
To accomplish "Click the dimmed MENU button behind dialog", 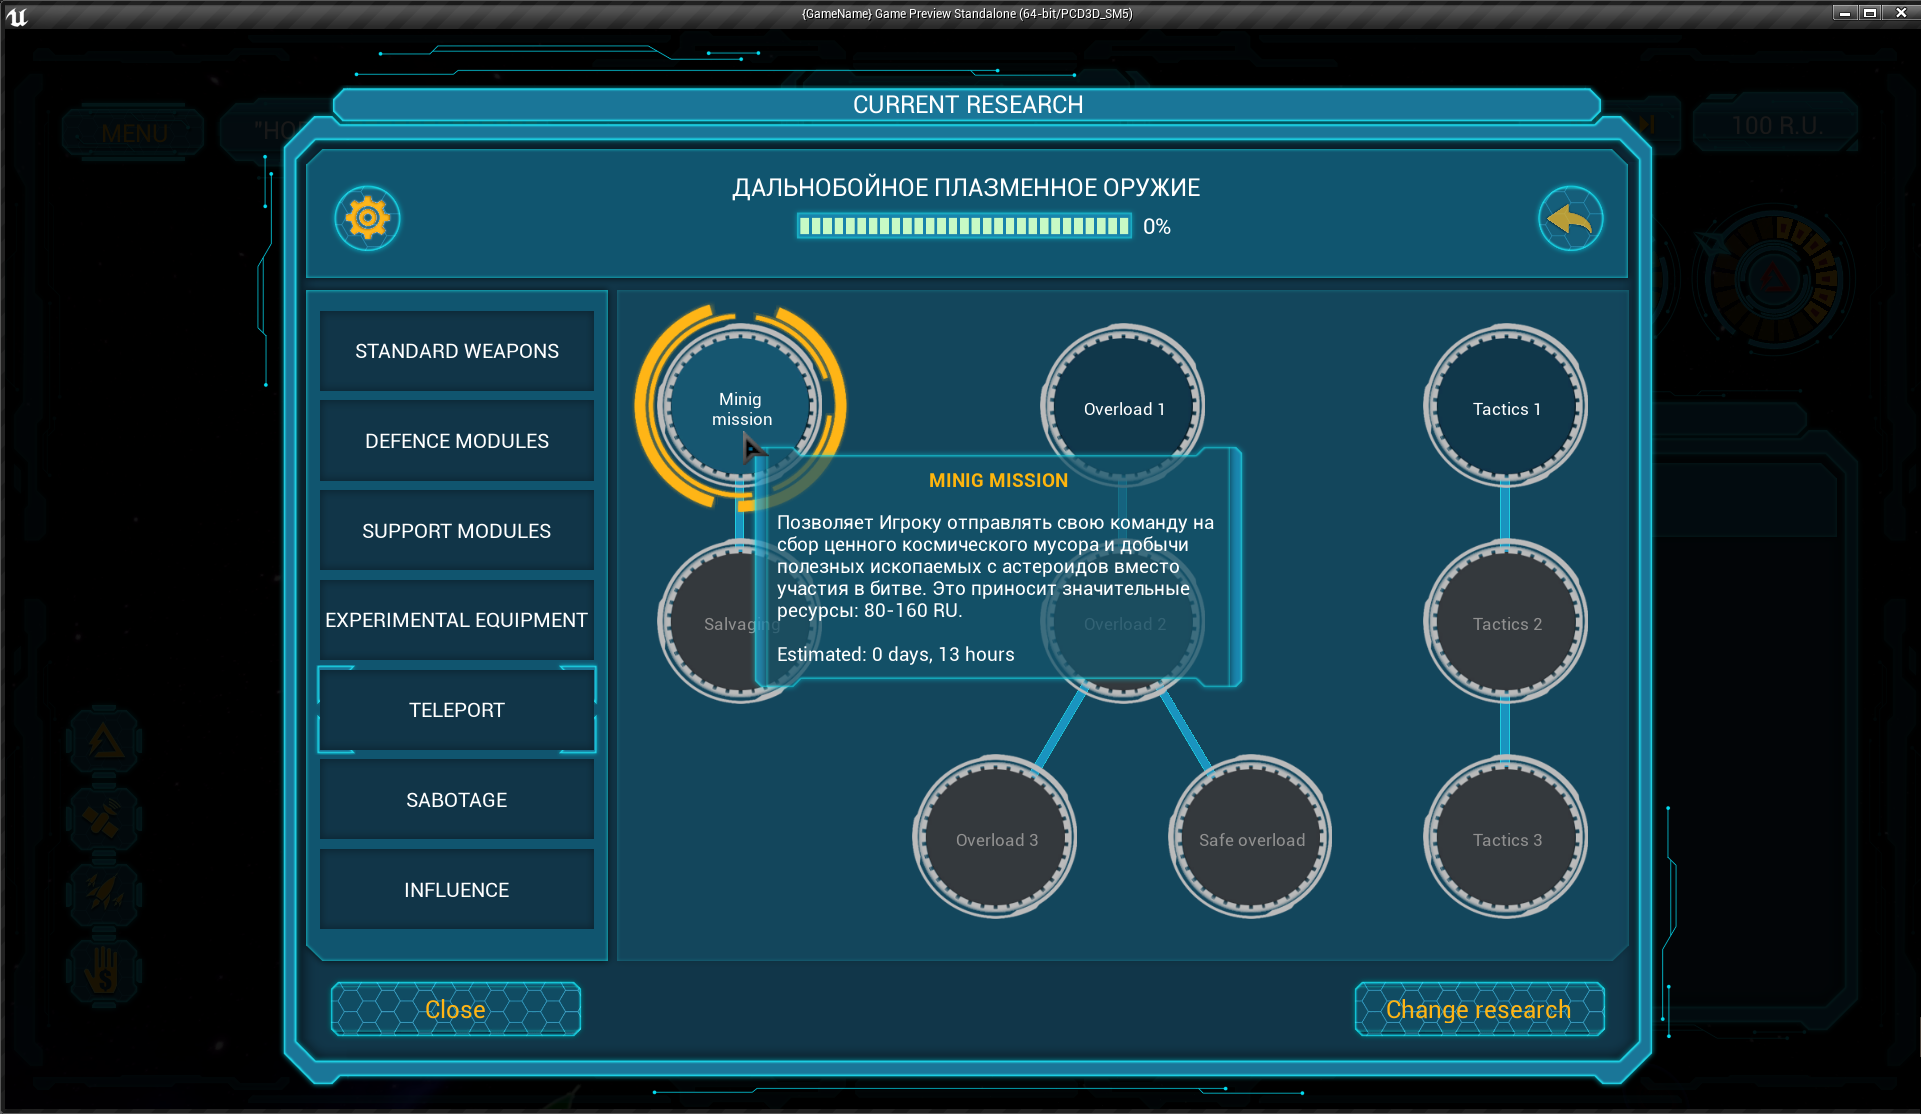I will [x=134, y=133].
